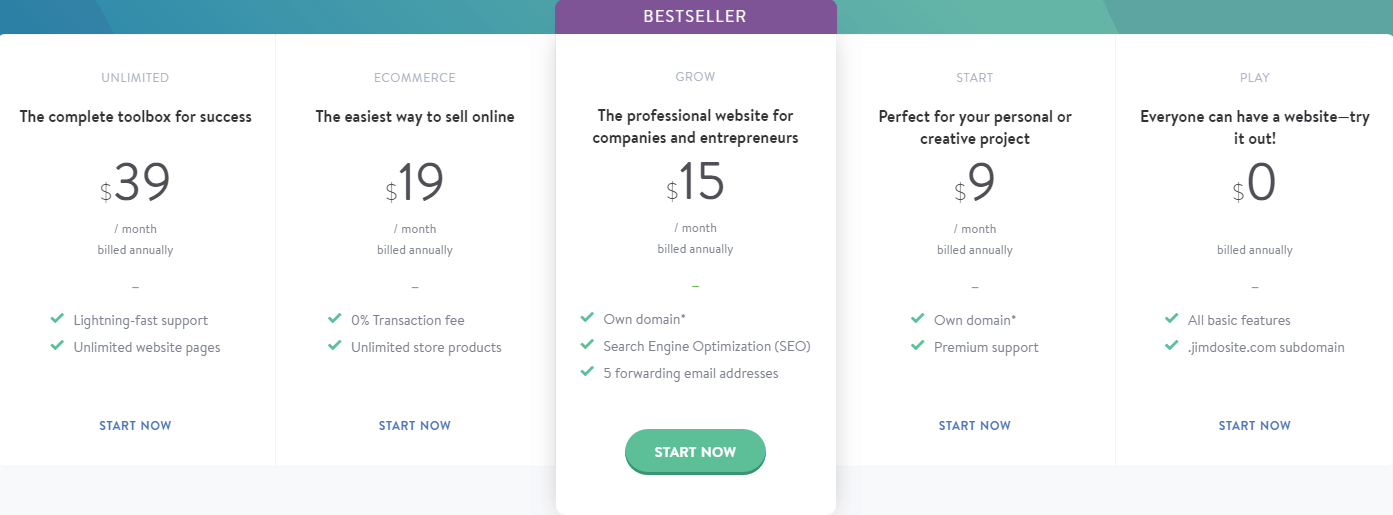
Task: Select the purple BESTSELLER banner
Action: coord(695,17)
